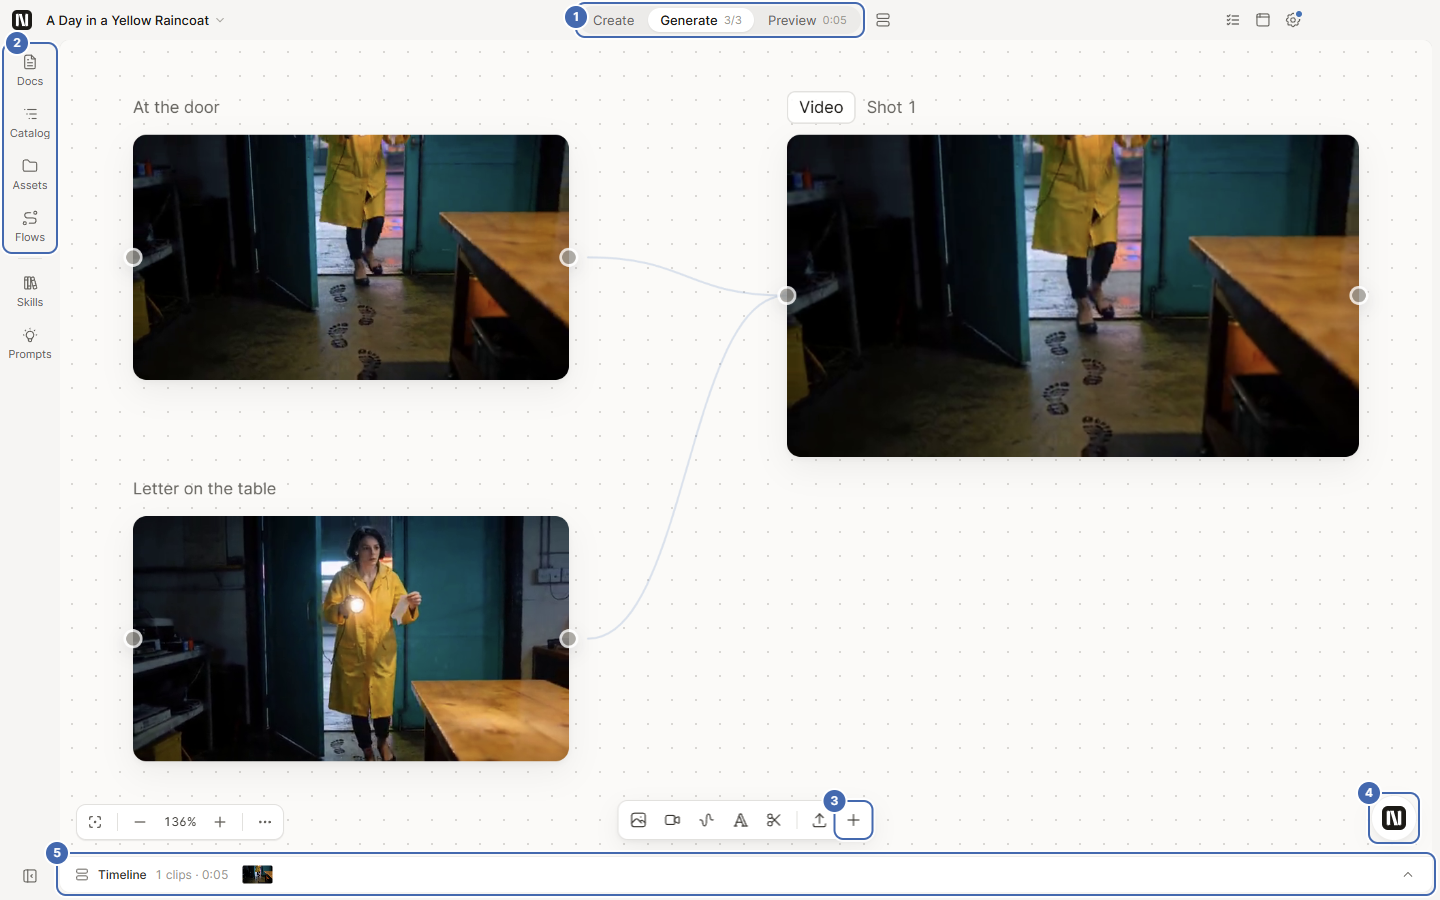This screenshot has height=900, width=1440.
Task: Add a text node
Action: click(740, 820)
